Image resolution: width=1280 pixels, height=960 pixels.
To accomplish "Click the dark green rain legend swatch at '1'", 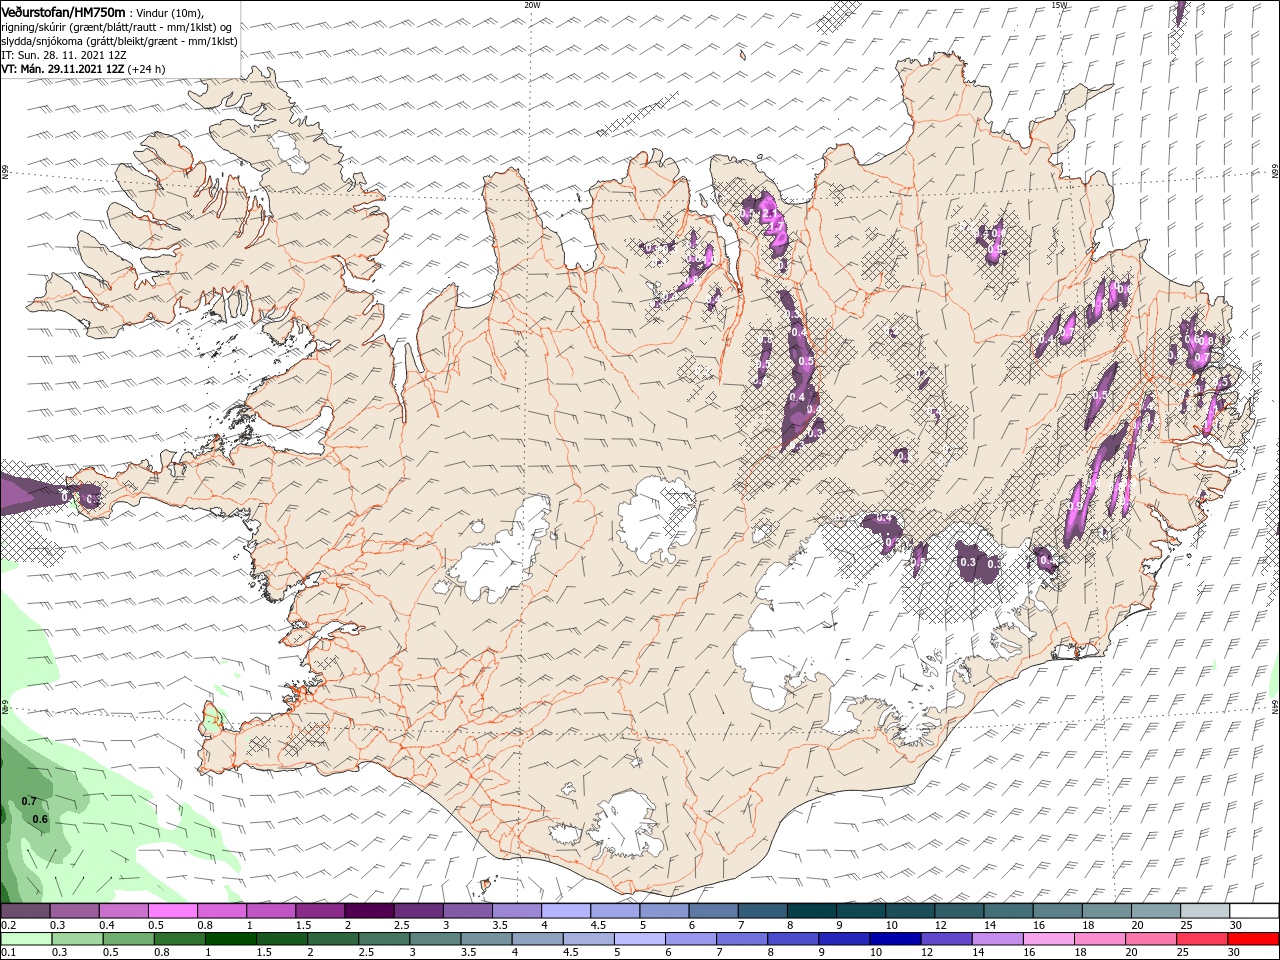I will pos(230,939).
